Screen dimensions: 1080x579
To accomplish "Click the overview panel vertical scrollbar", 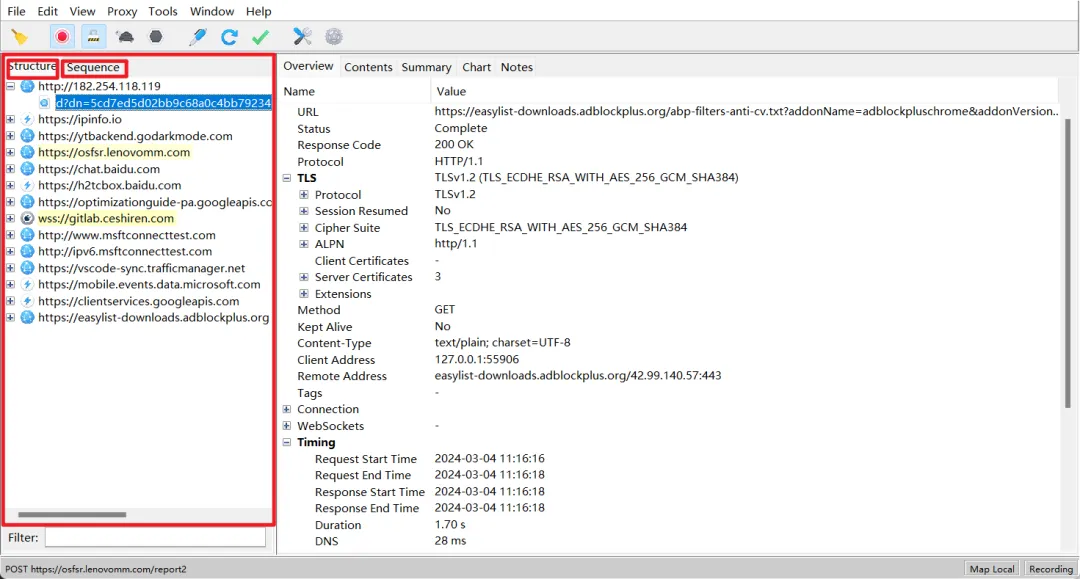I will click(x=1068, y=262).
